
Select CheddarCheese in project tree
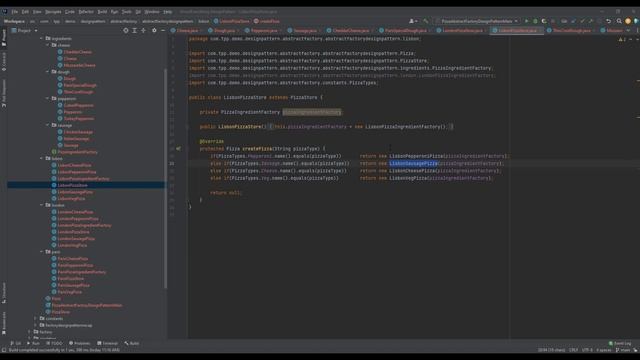tap(78, 52)
